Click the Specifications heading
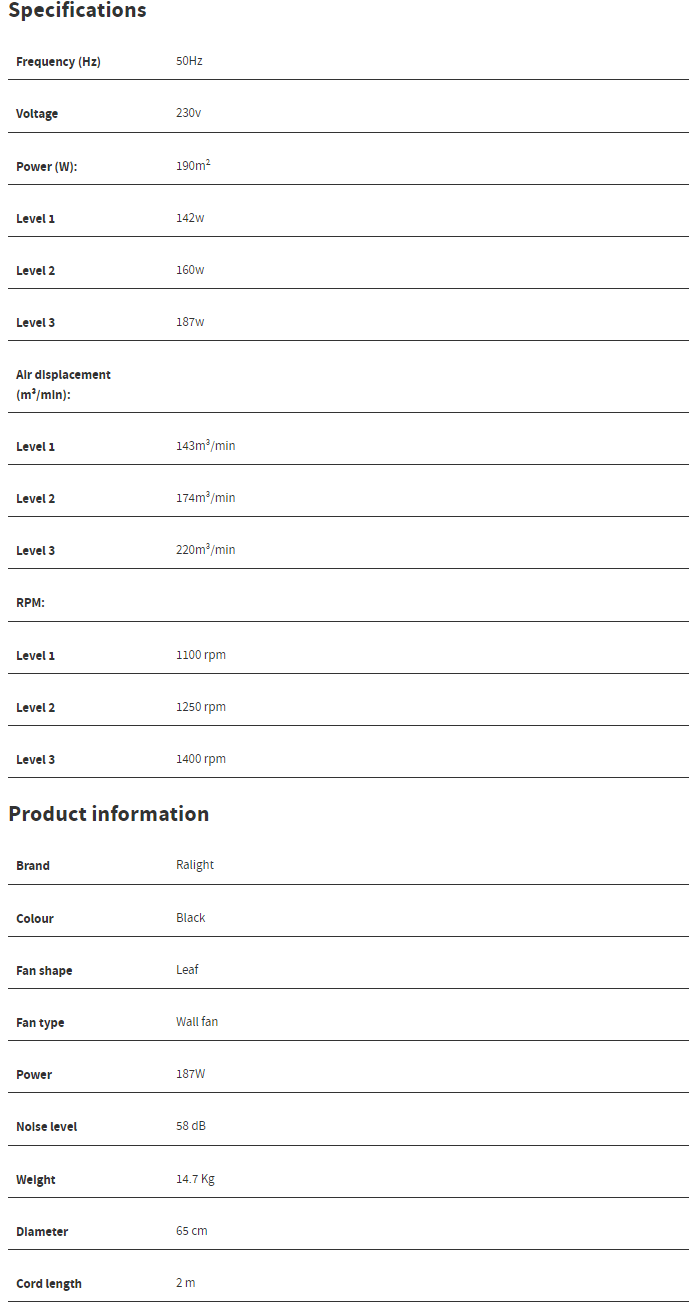Viewport: 699px width, 1311px height. click(77, 11)
